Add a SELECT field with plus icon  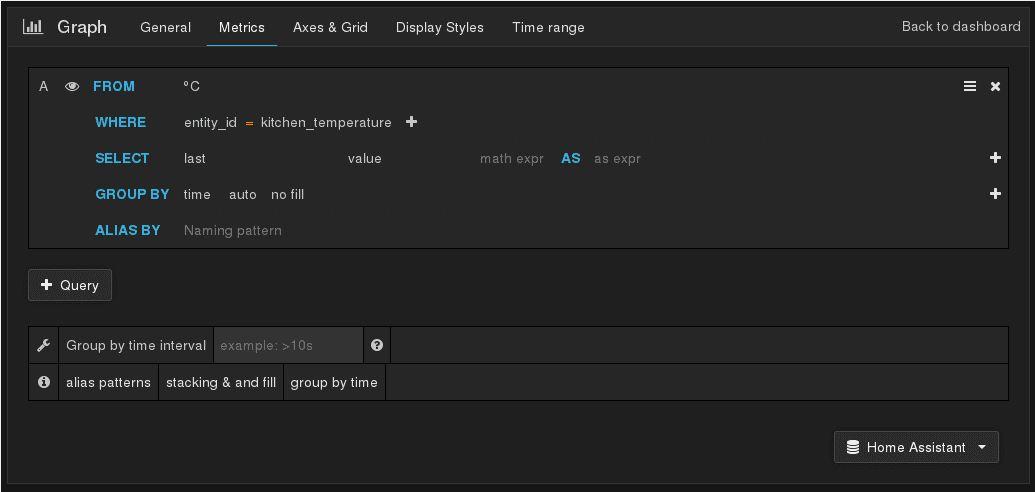tap(995, 158)
